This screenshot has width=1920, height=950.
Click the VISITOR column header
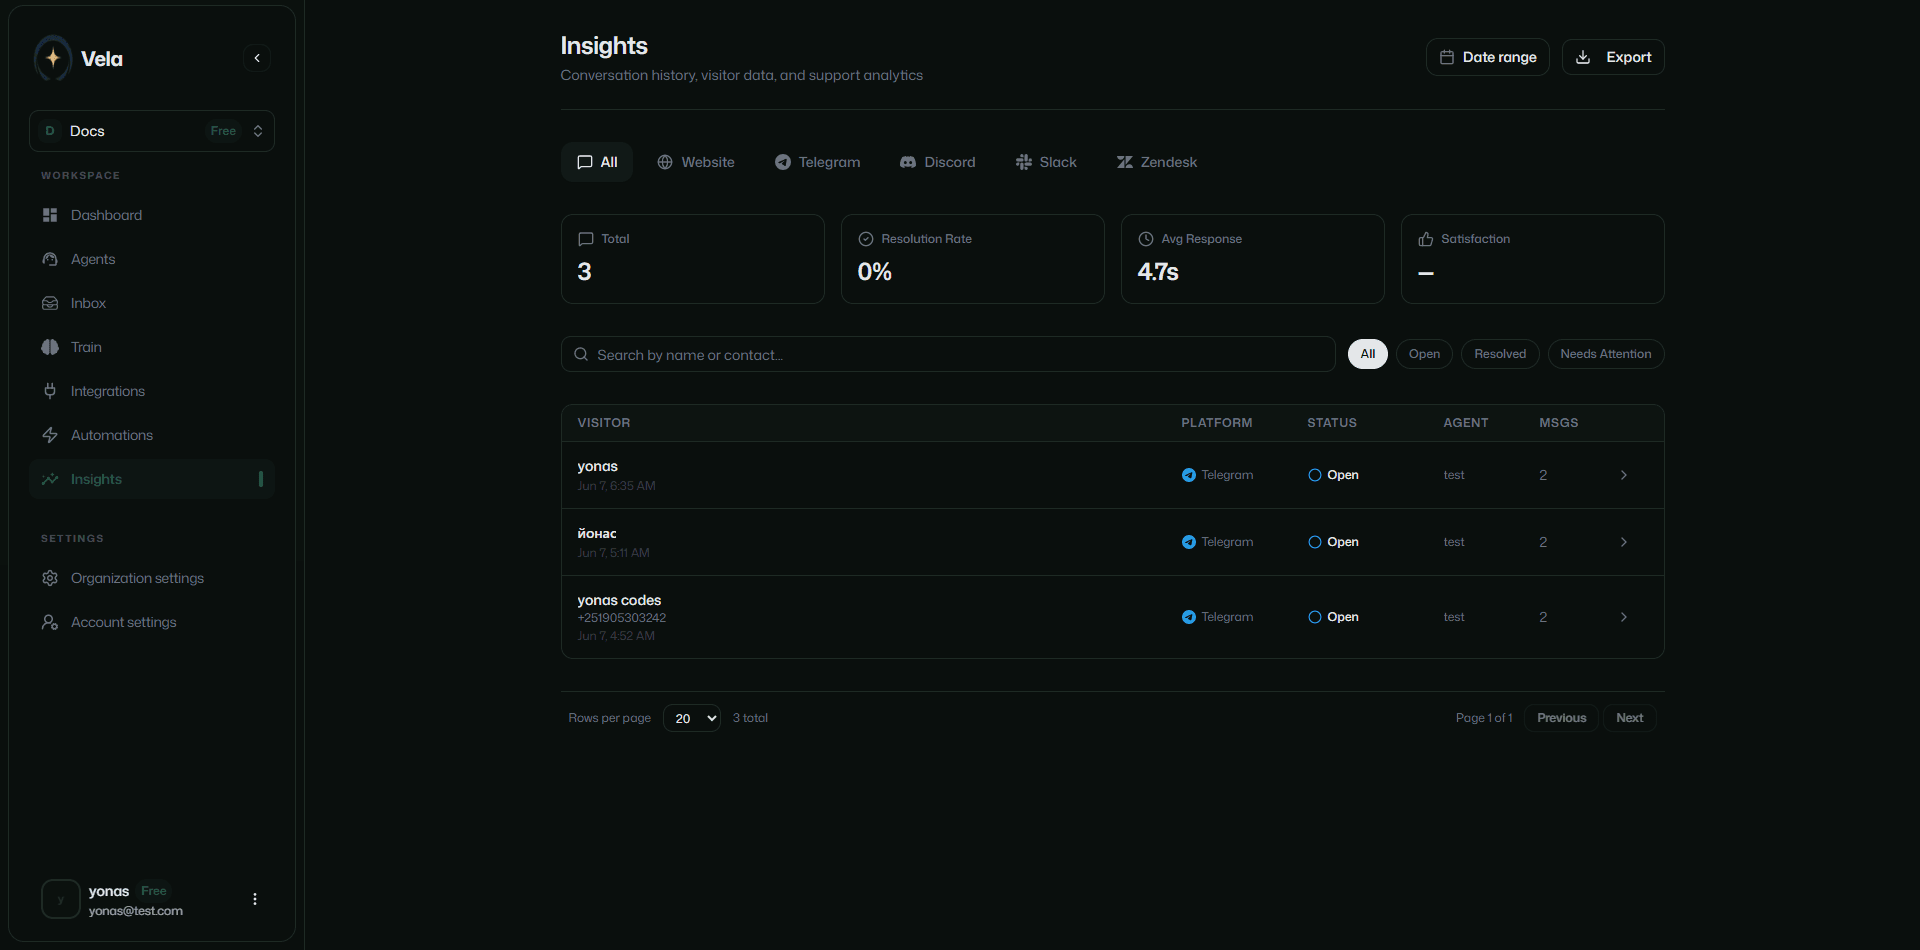tap(604, 423)
